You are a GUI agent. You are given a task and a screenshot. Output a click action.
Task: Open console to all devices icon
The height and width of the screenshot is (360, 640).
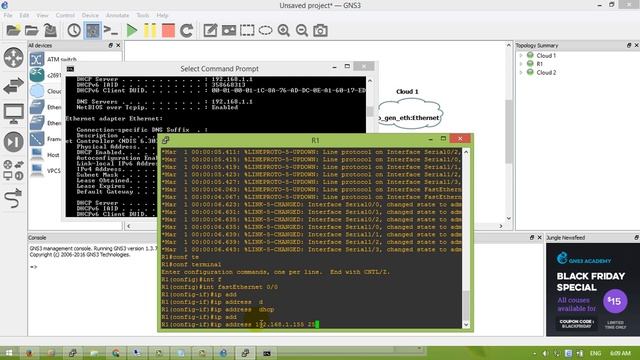tap(110, 30)
